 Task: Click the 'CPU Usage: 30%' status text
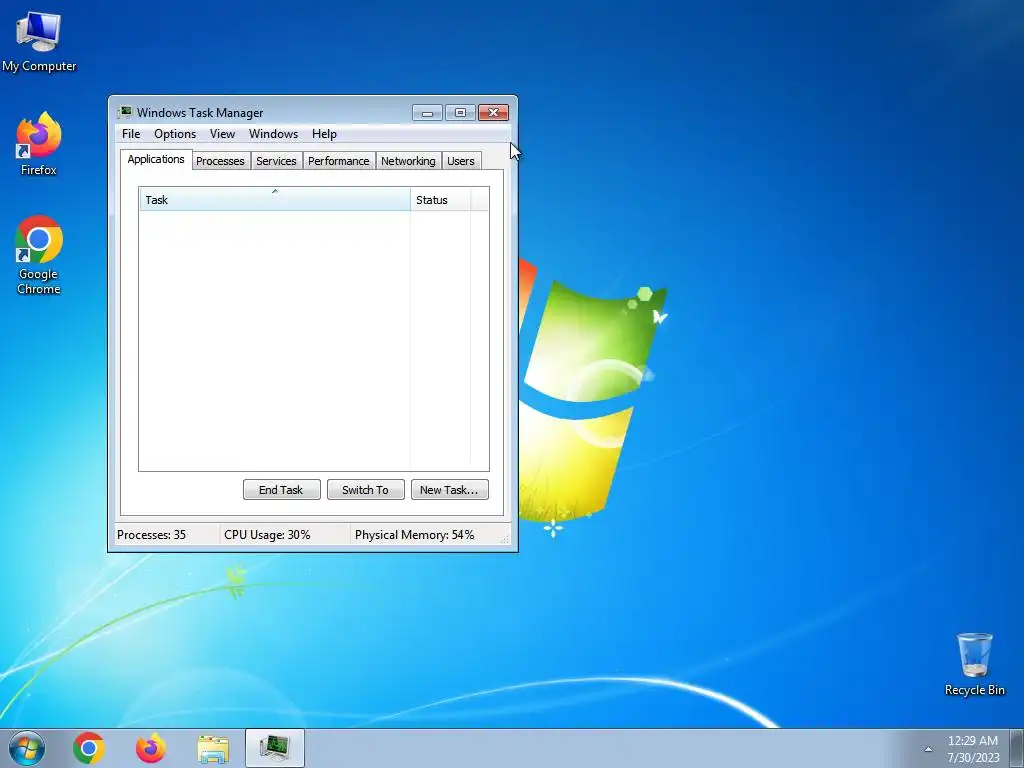point(267,535)
